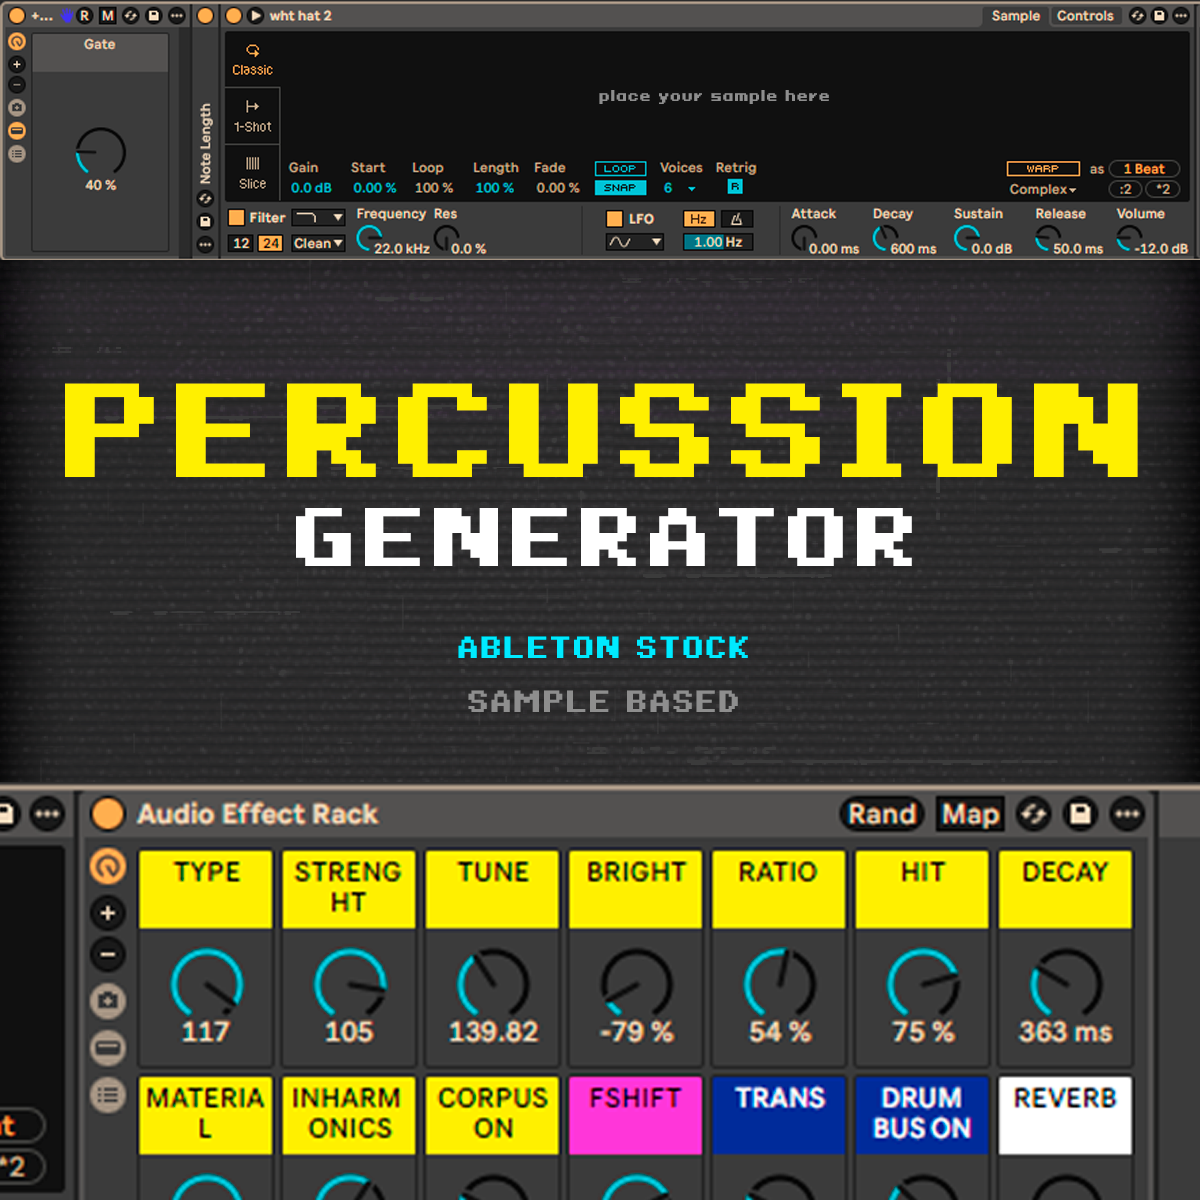Click the Map button
The height and width of the screenshot is (1200, 1200).
[970, 814]
